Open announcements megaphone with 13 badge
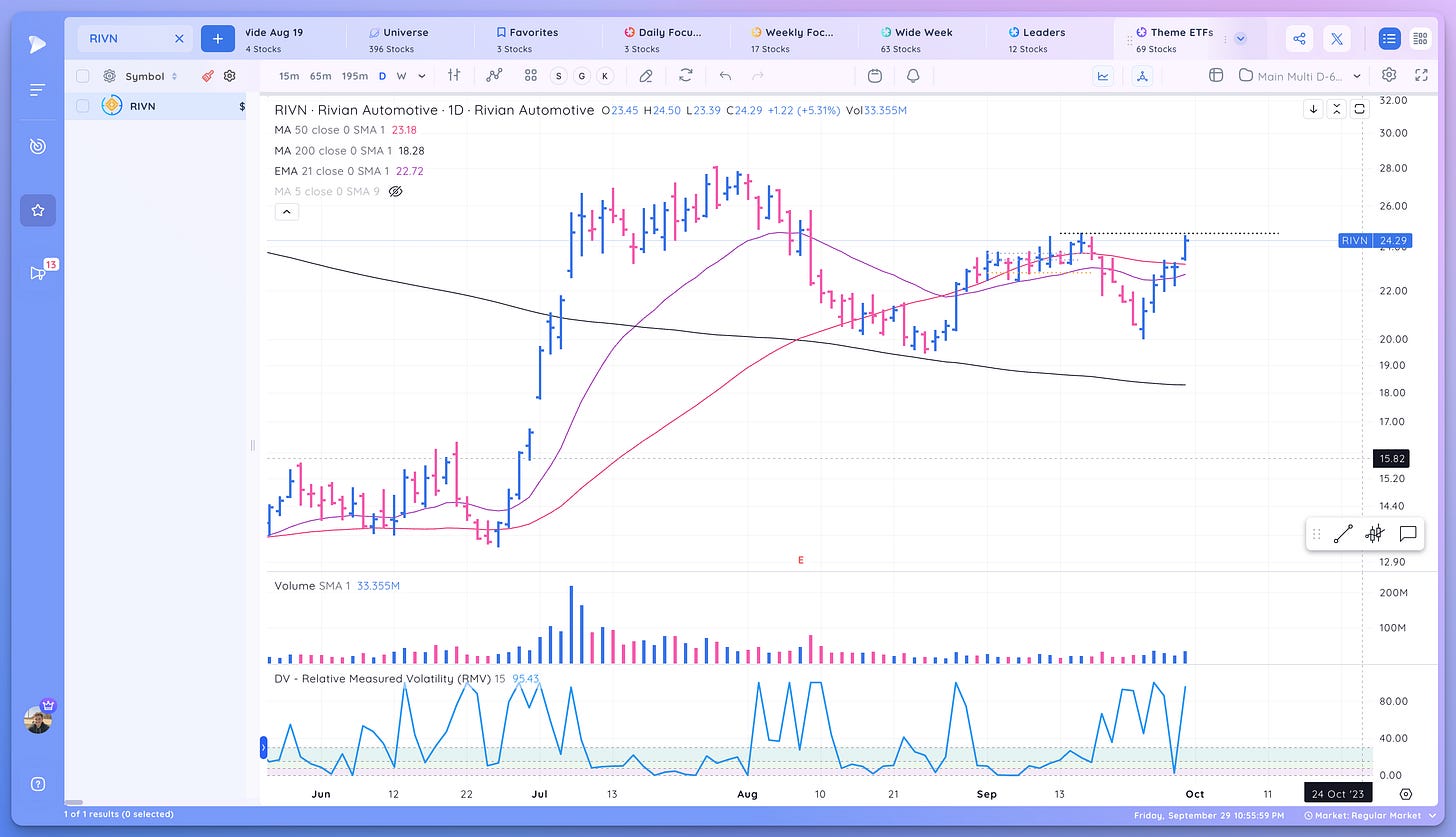 (x=37, y=273)
